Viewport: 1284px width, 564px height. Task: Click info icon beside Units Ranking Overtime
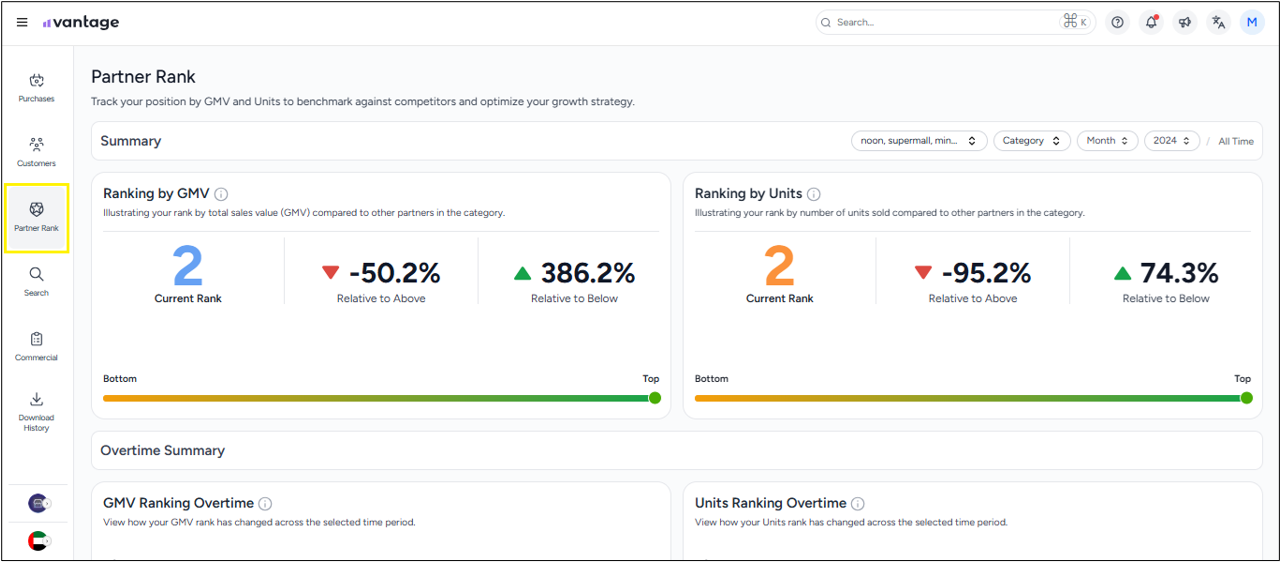tap(858, 504)
